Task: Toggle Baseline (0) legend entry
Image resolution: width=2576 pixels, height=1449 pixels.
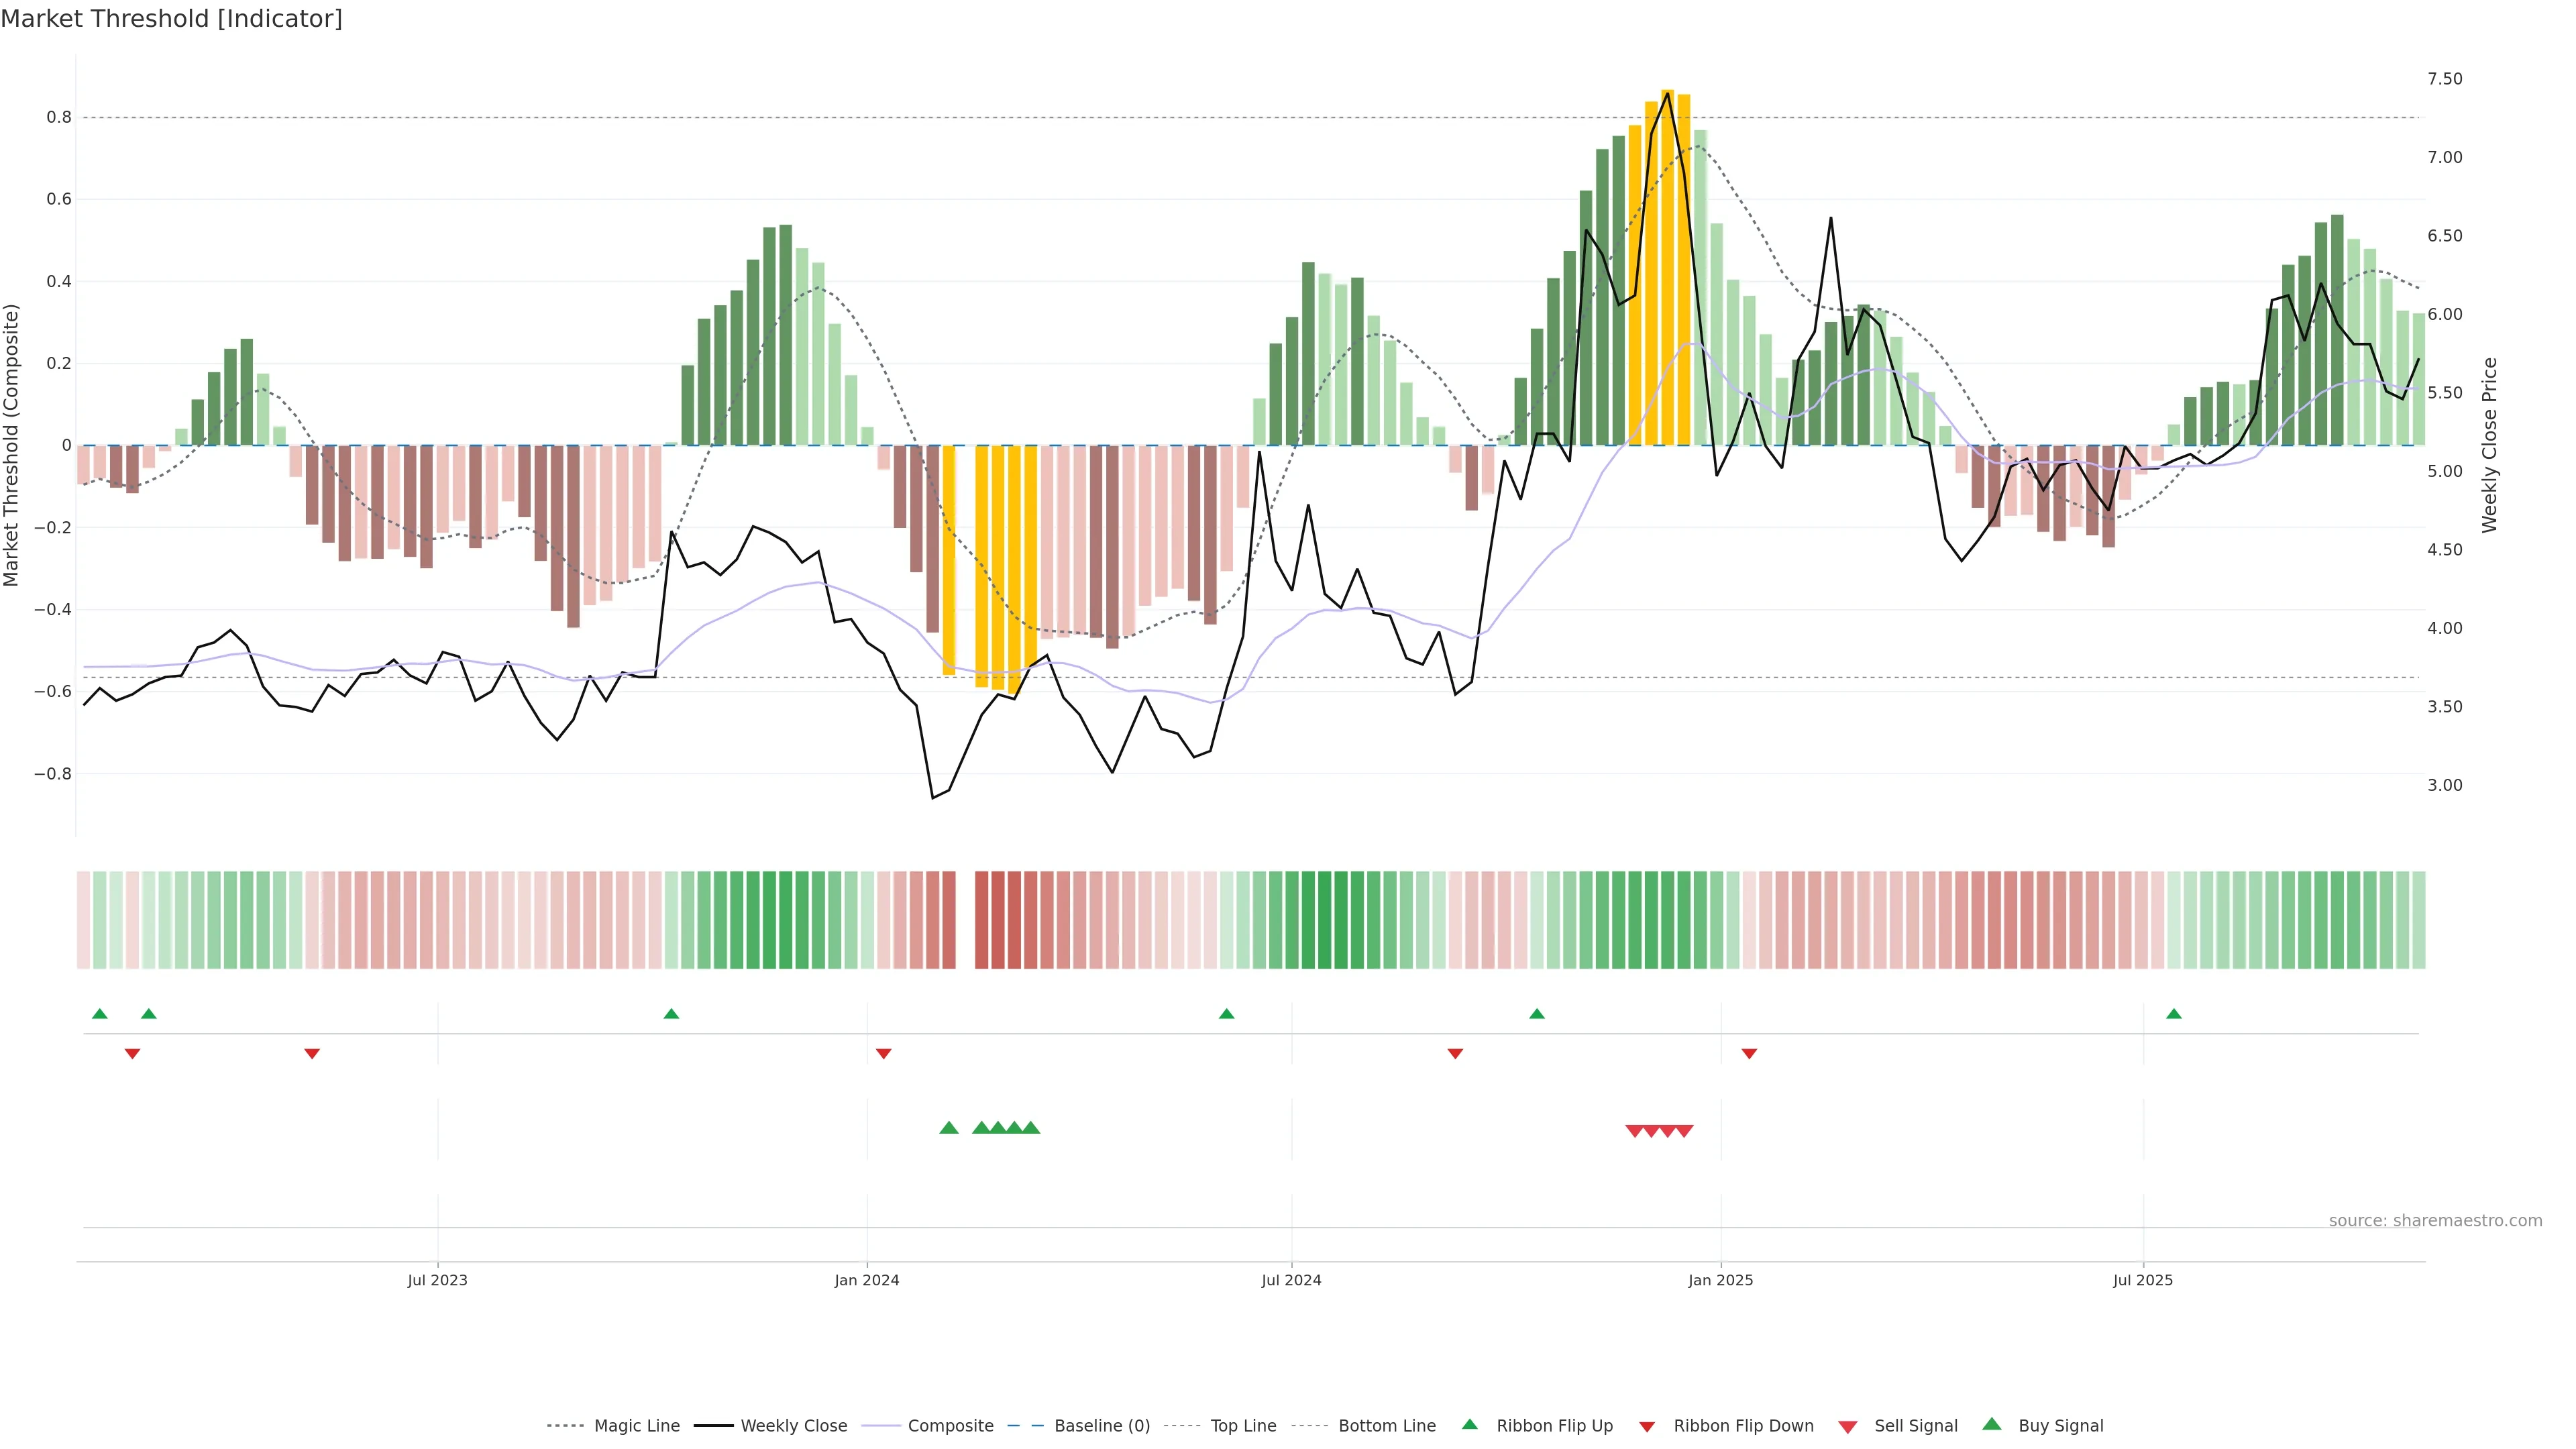Action: click(x=1101, y=1426)
